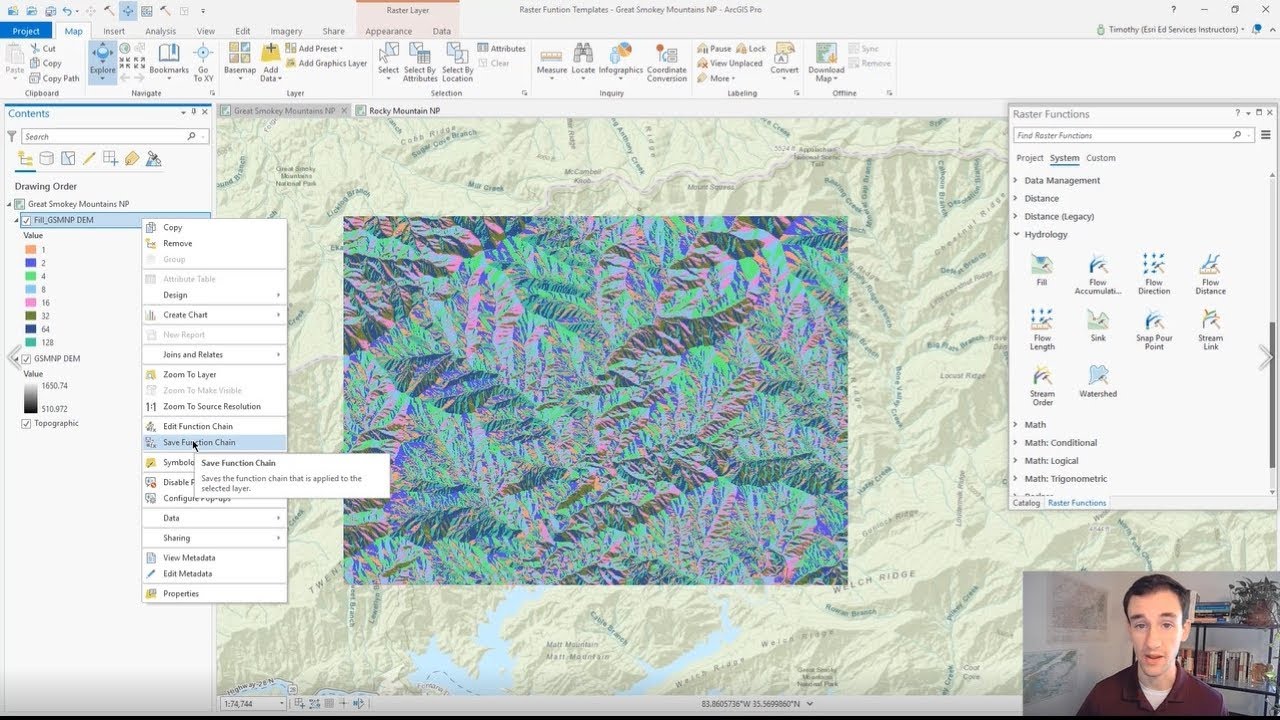1280x720 pixels.
Task: Open the Attributes pane button
Action: 502,48
